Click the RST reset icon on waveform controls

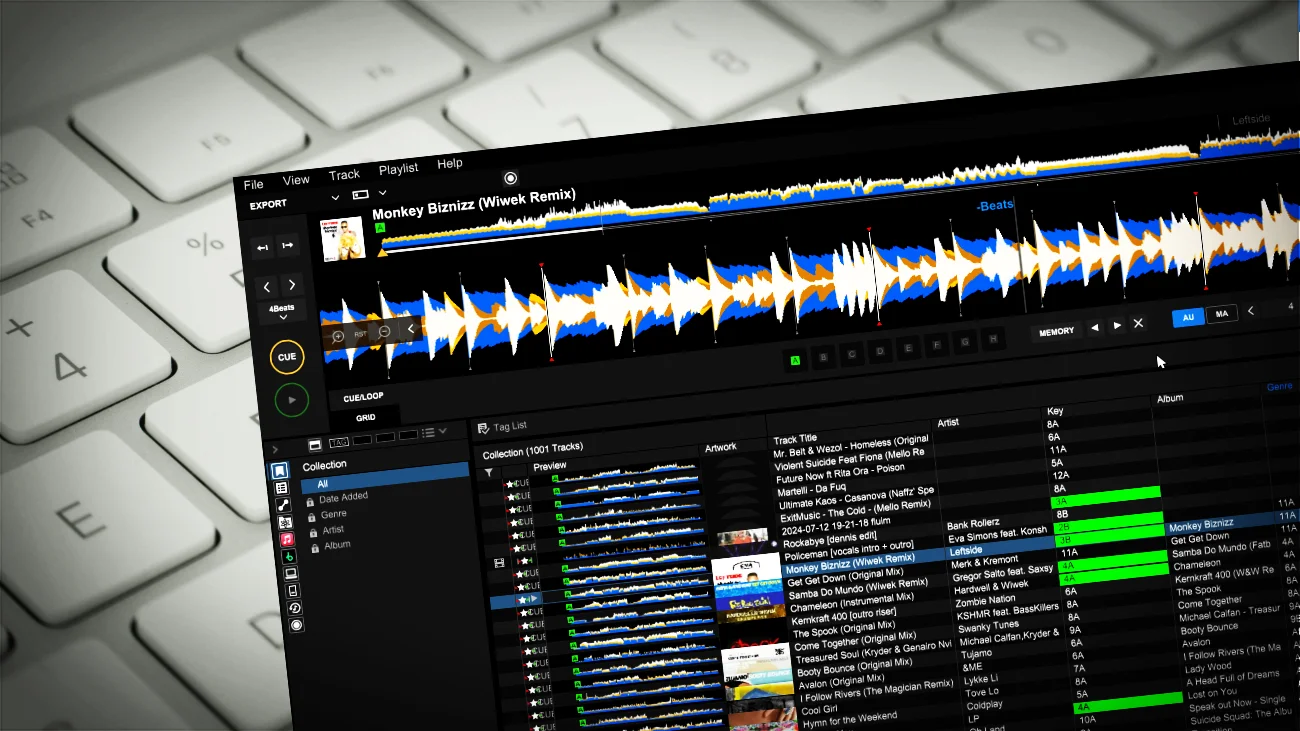pyautogui.click(x=360, y=333)
